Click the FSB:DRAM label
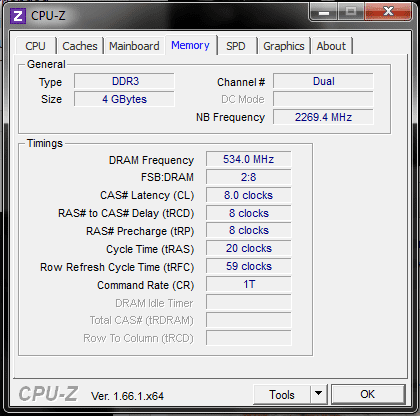Screen dimensions: 420x416 (167, 177)
